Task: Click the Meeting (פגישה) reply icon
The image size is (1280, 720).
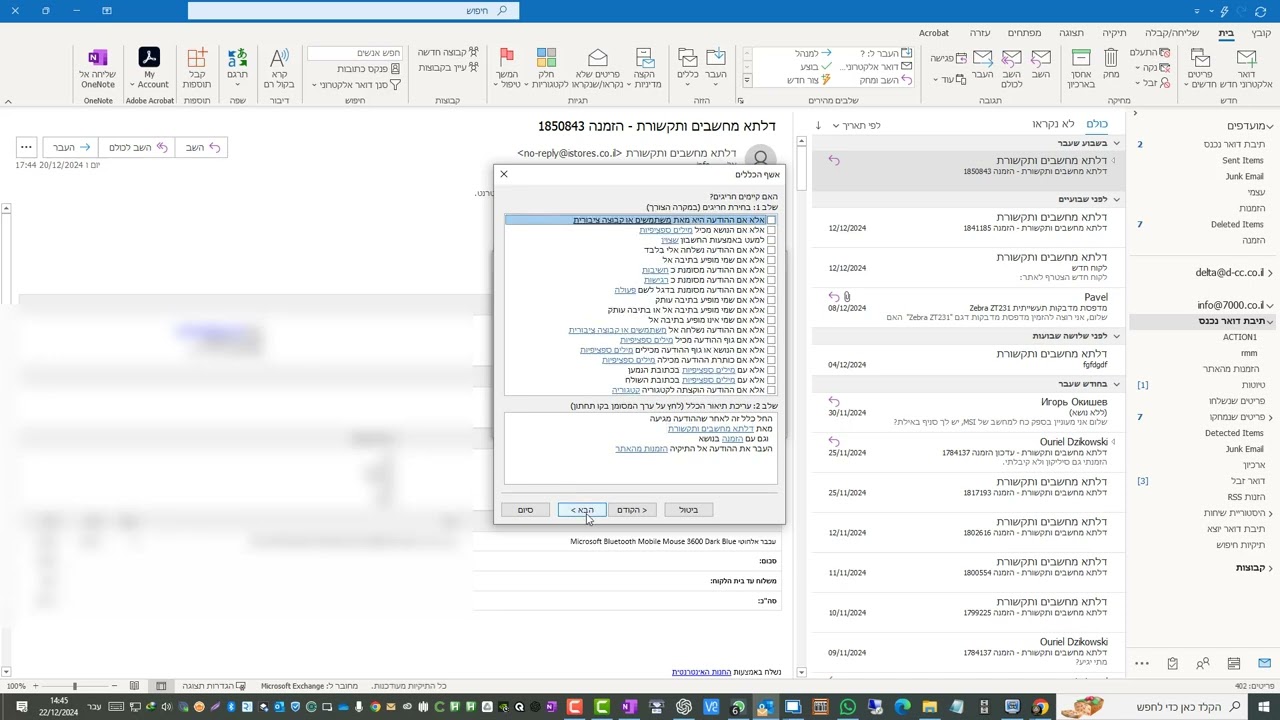Action: coord(962,58)
